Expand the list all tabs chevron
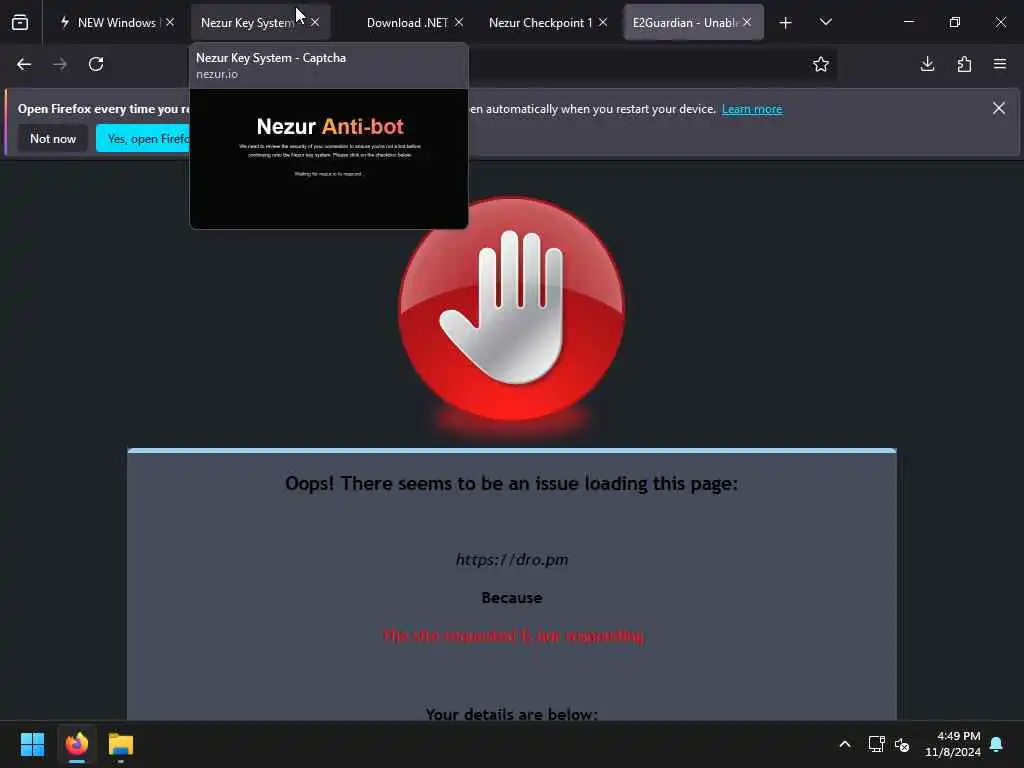Screen dimensions: 1024x768 [825, 22]
